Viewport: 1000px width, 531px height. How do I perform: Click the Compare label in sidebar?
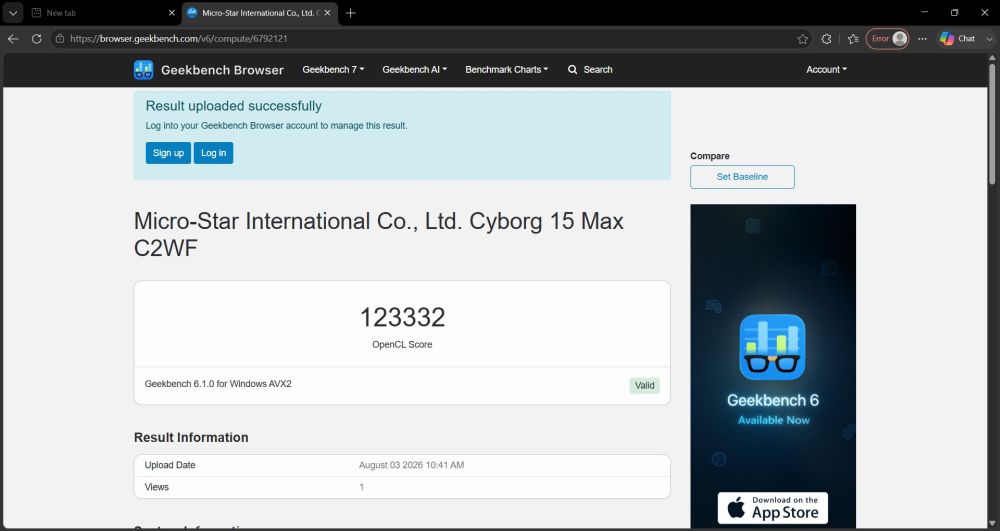[710, 156]
